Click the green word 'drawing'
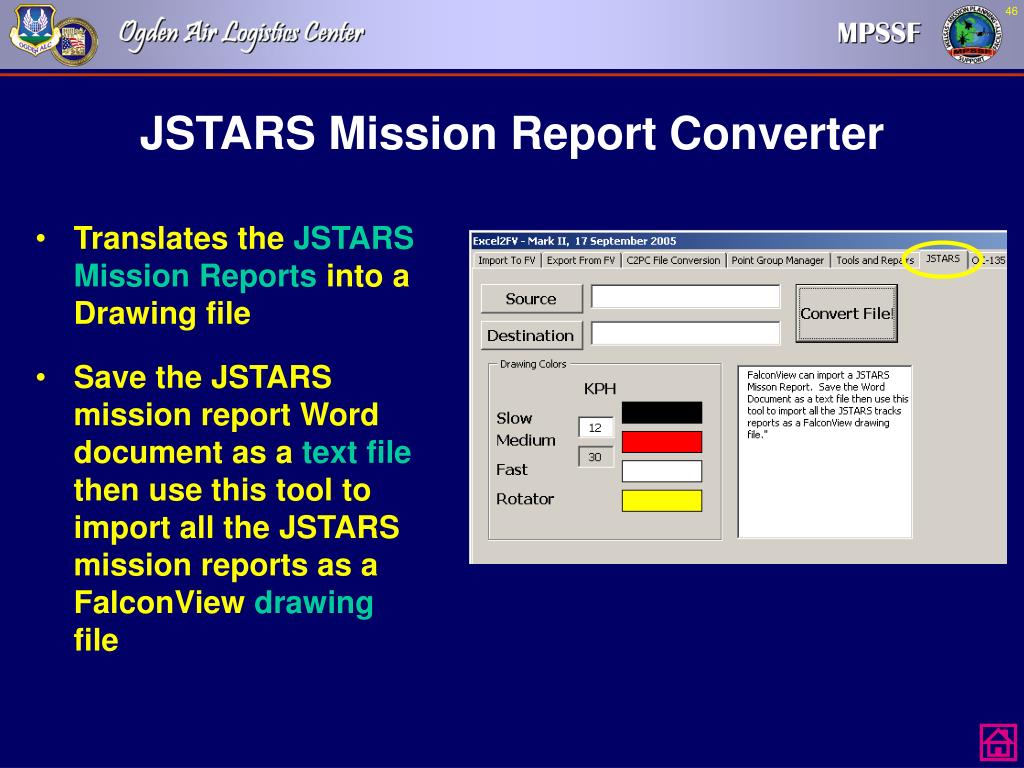Screen dimensions: 1024x768 click(313, 603)
